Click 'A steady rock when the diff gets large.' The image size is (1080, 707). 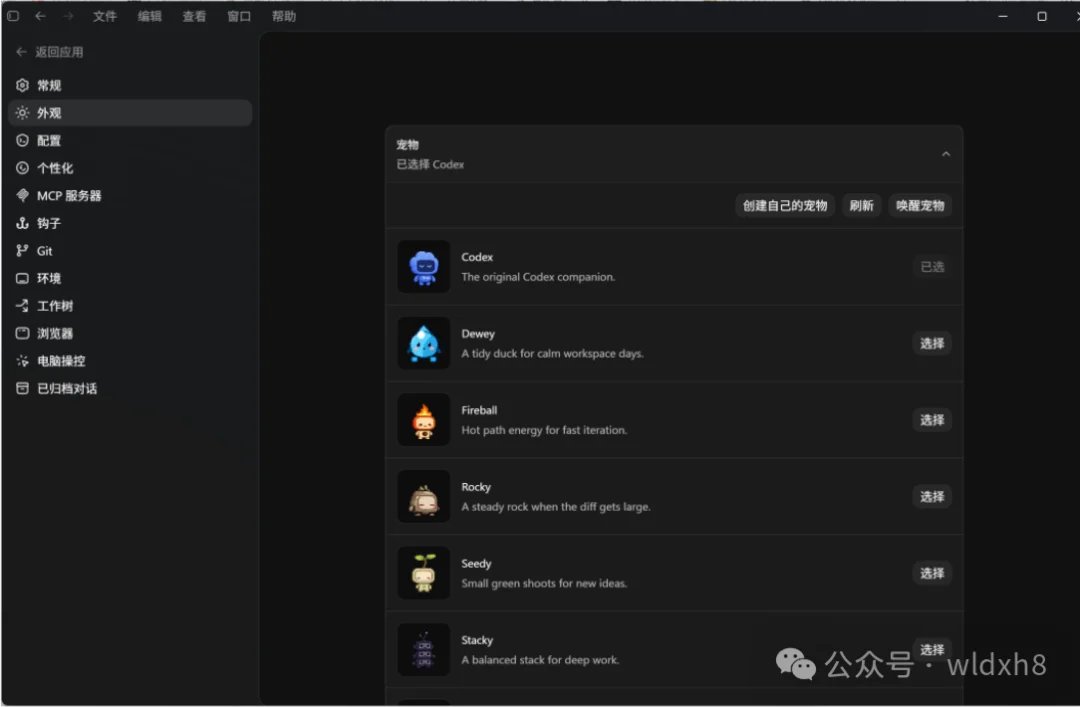pos(556,506)
